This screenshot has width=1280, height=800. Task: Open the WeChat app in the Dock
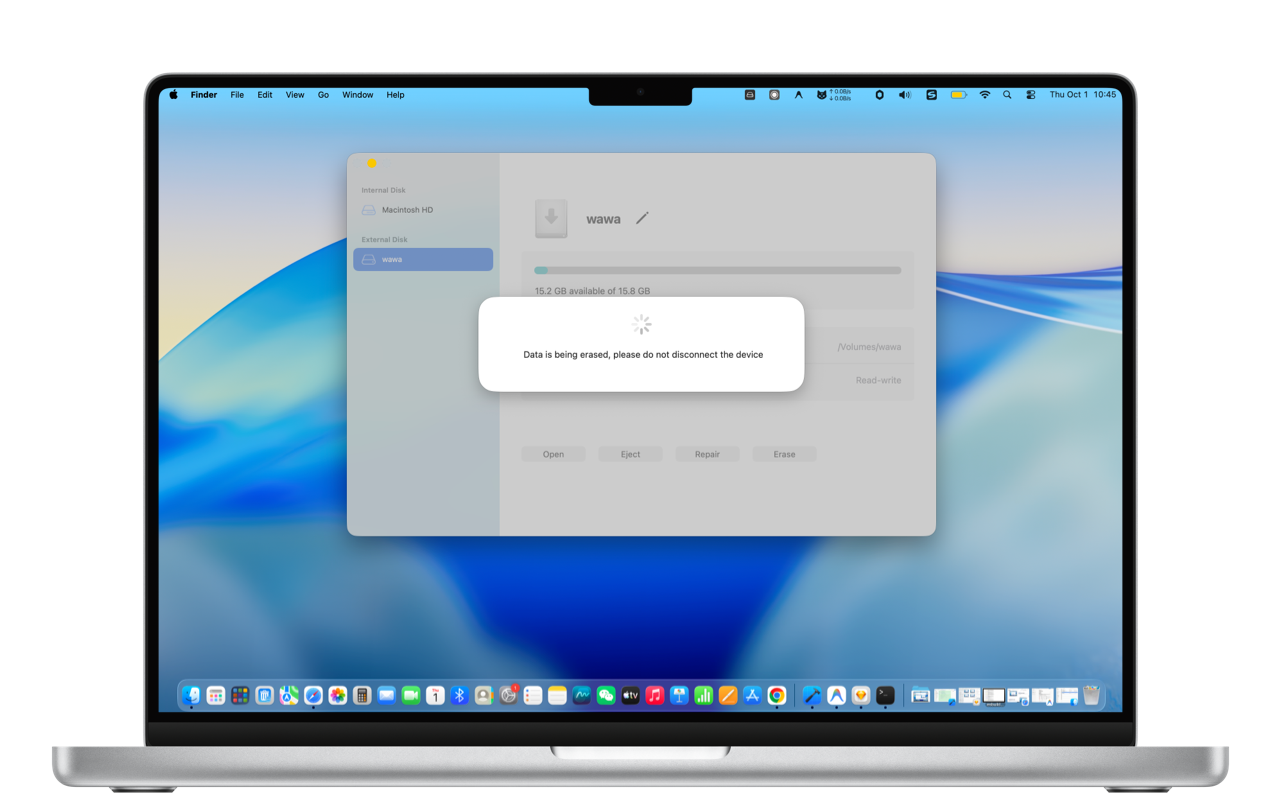(606, 695)
